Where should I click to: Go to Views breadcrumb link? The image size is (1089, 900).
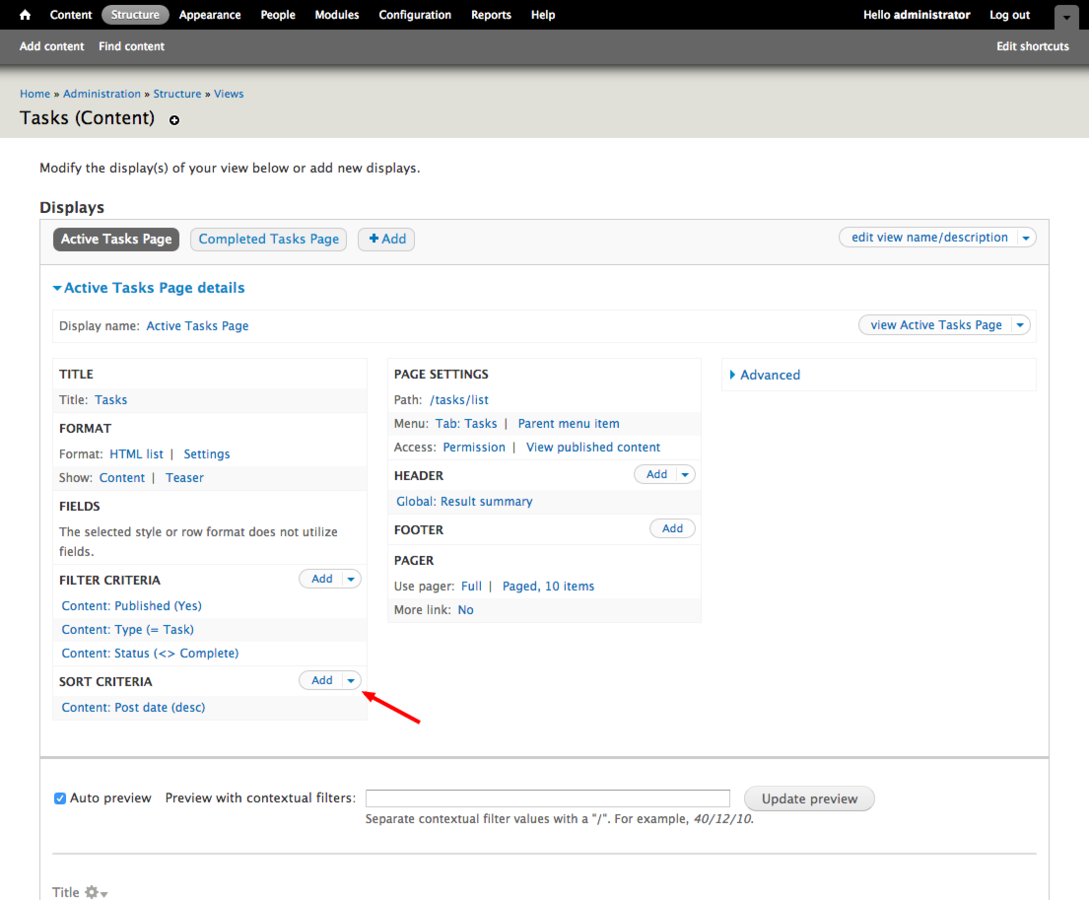(x=228, y=94)
